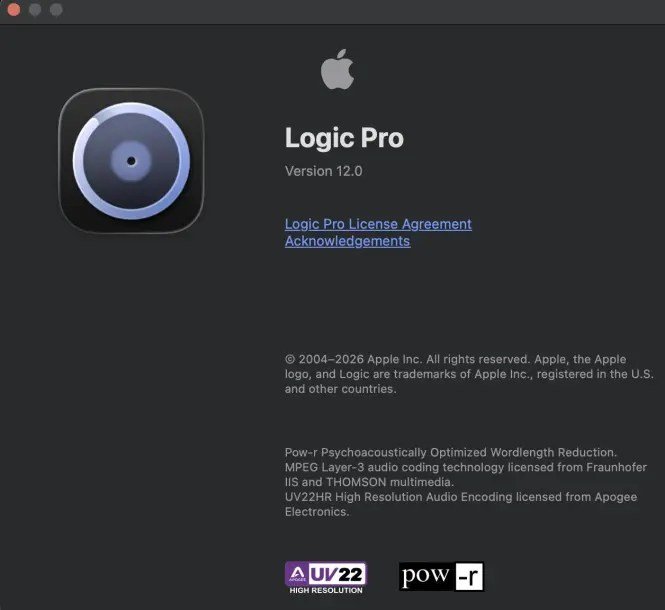Screen dimensions: 665x610
Task: Click the grey Apple logo
Action: (x=337, y=69)
